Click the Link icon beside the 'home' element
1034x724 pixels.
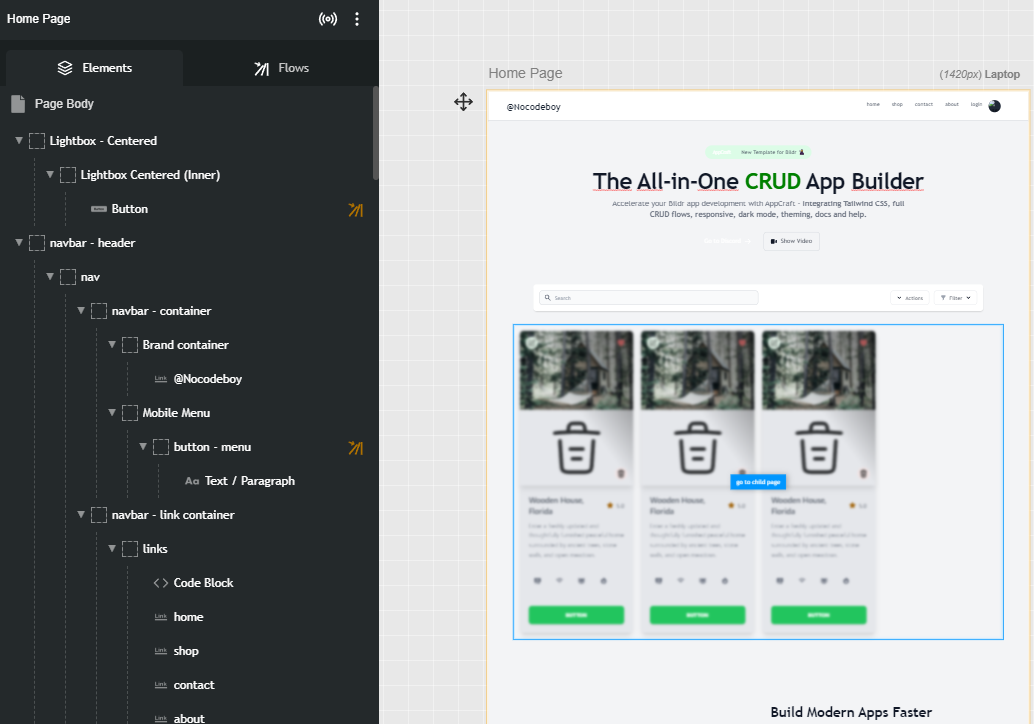(160, 617)
